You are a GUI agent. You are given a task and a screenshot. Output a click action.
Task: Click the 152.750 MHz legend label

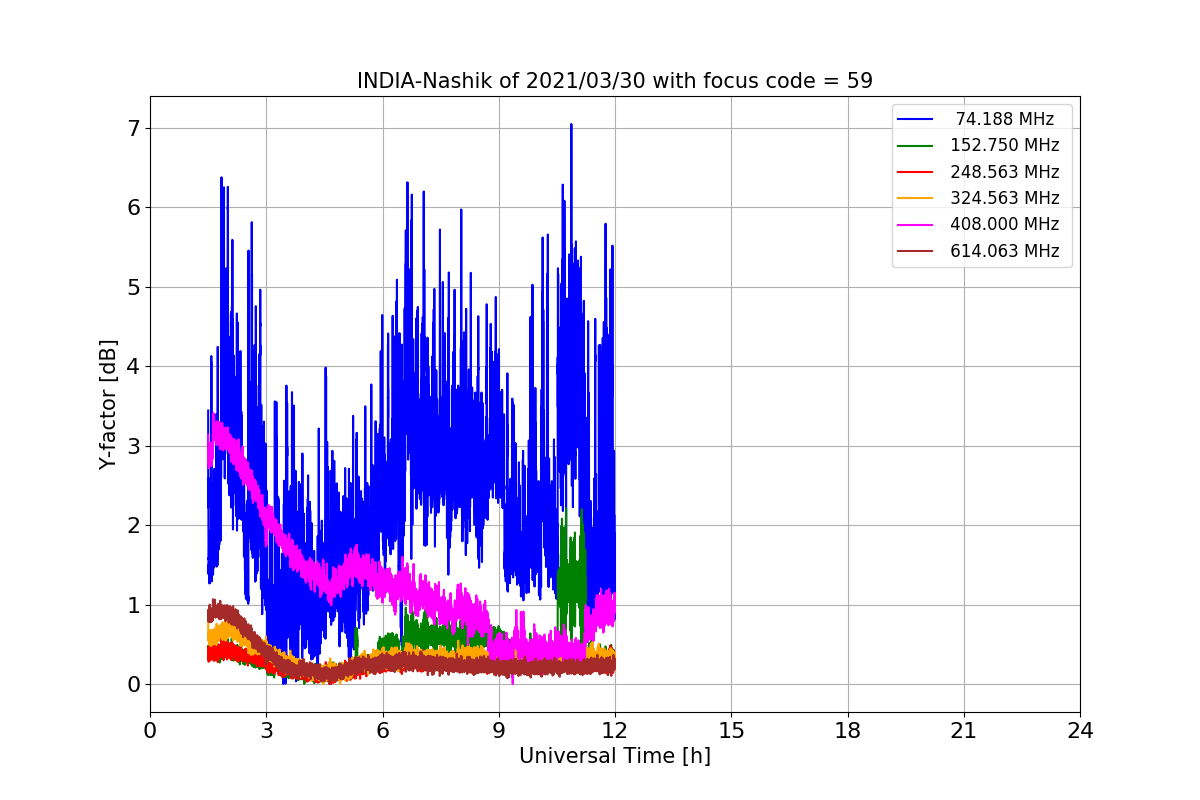tap(1005, 145)
